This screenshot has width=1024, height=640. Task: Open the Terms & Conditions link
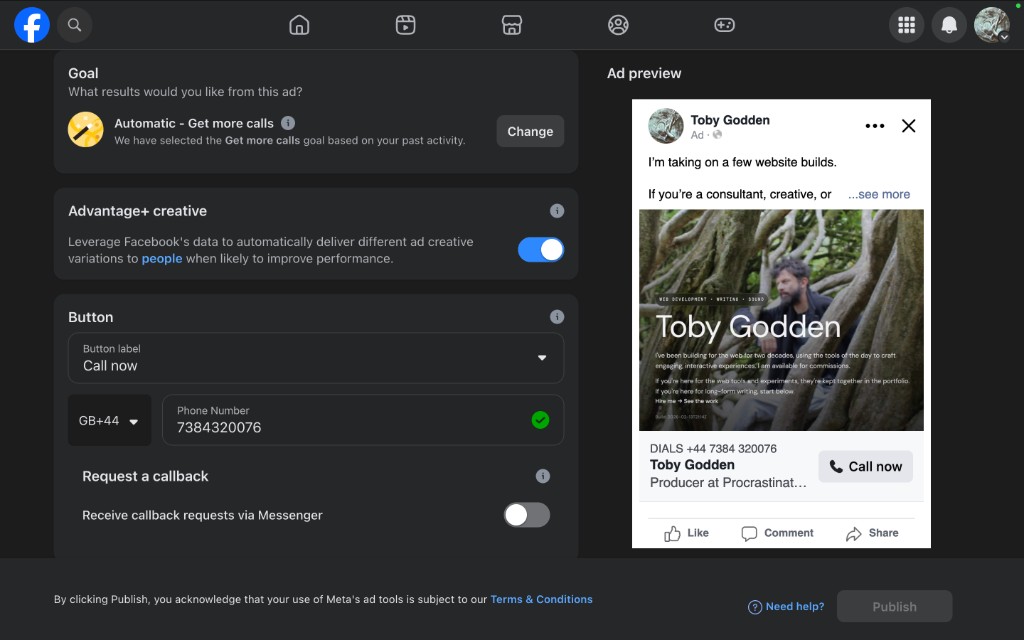541,600
